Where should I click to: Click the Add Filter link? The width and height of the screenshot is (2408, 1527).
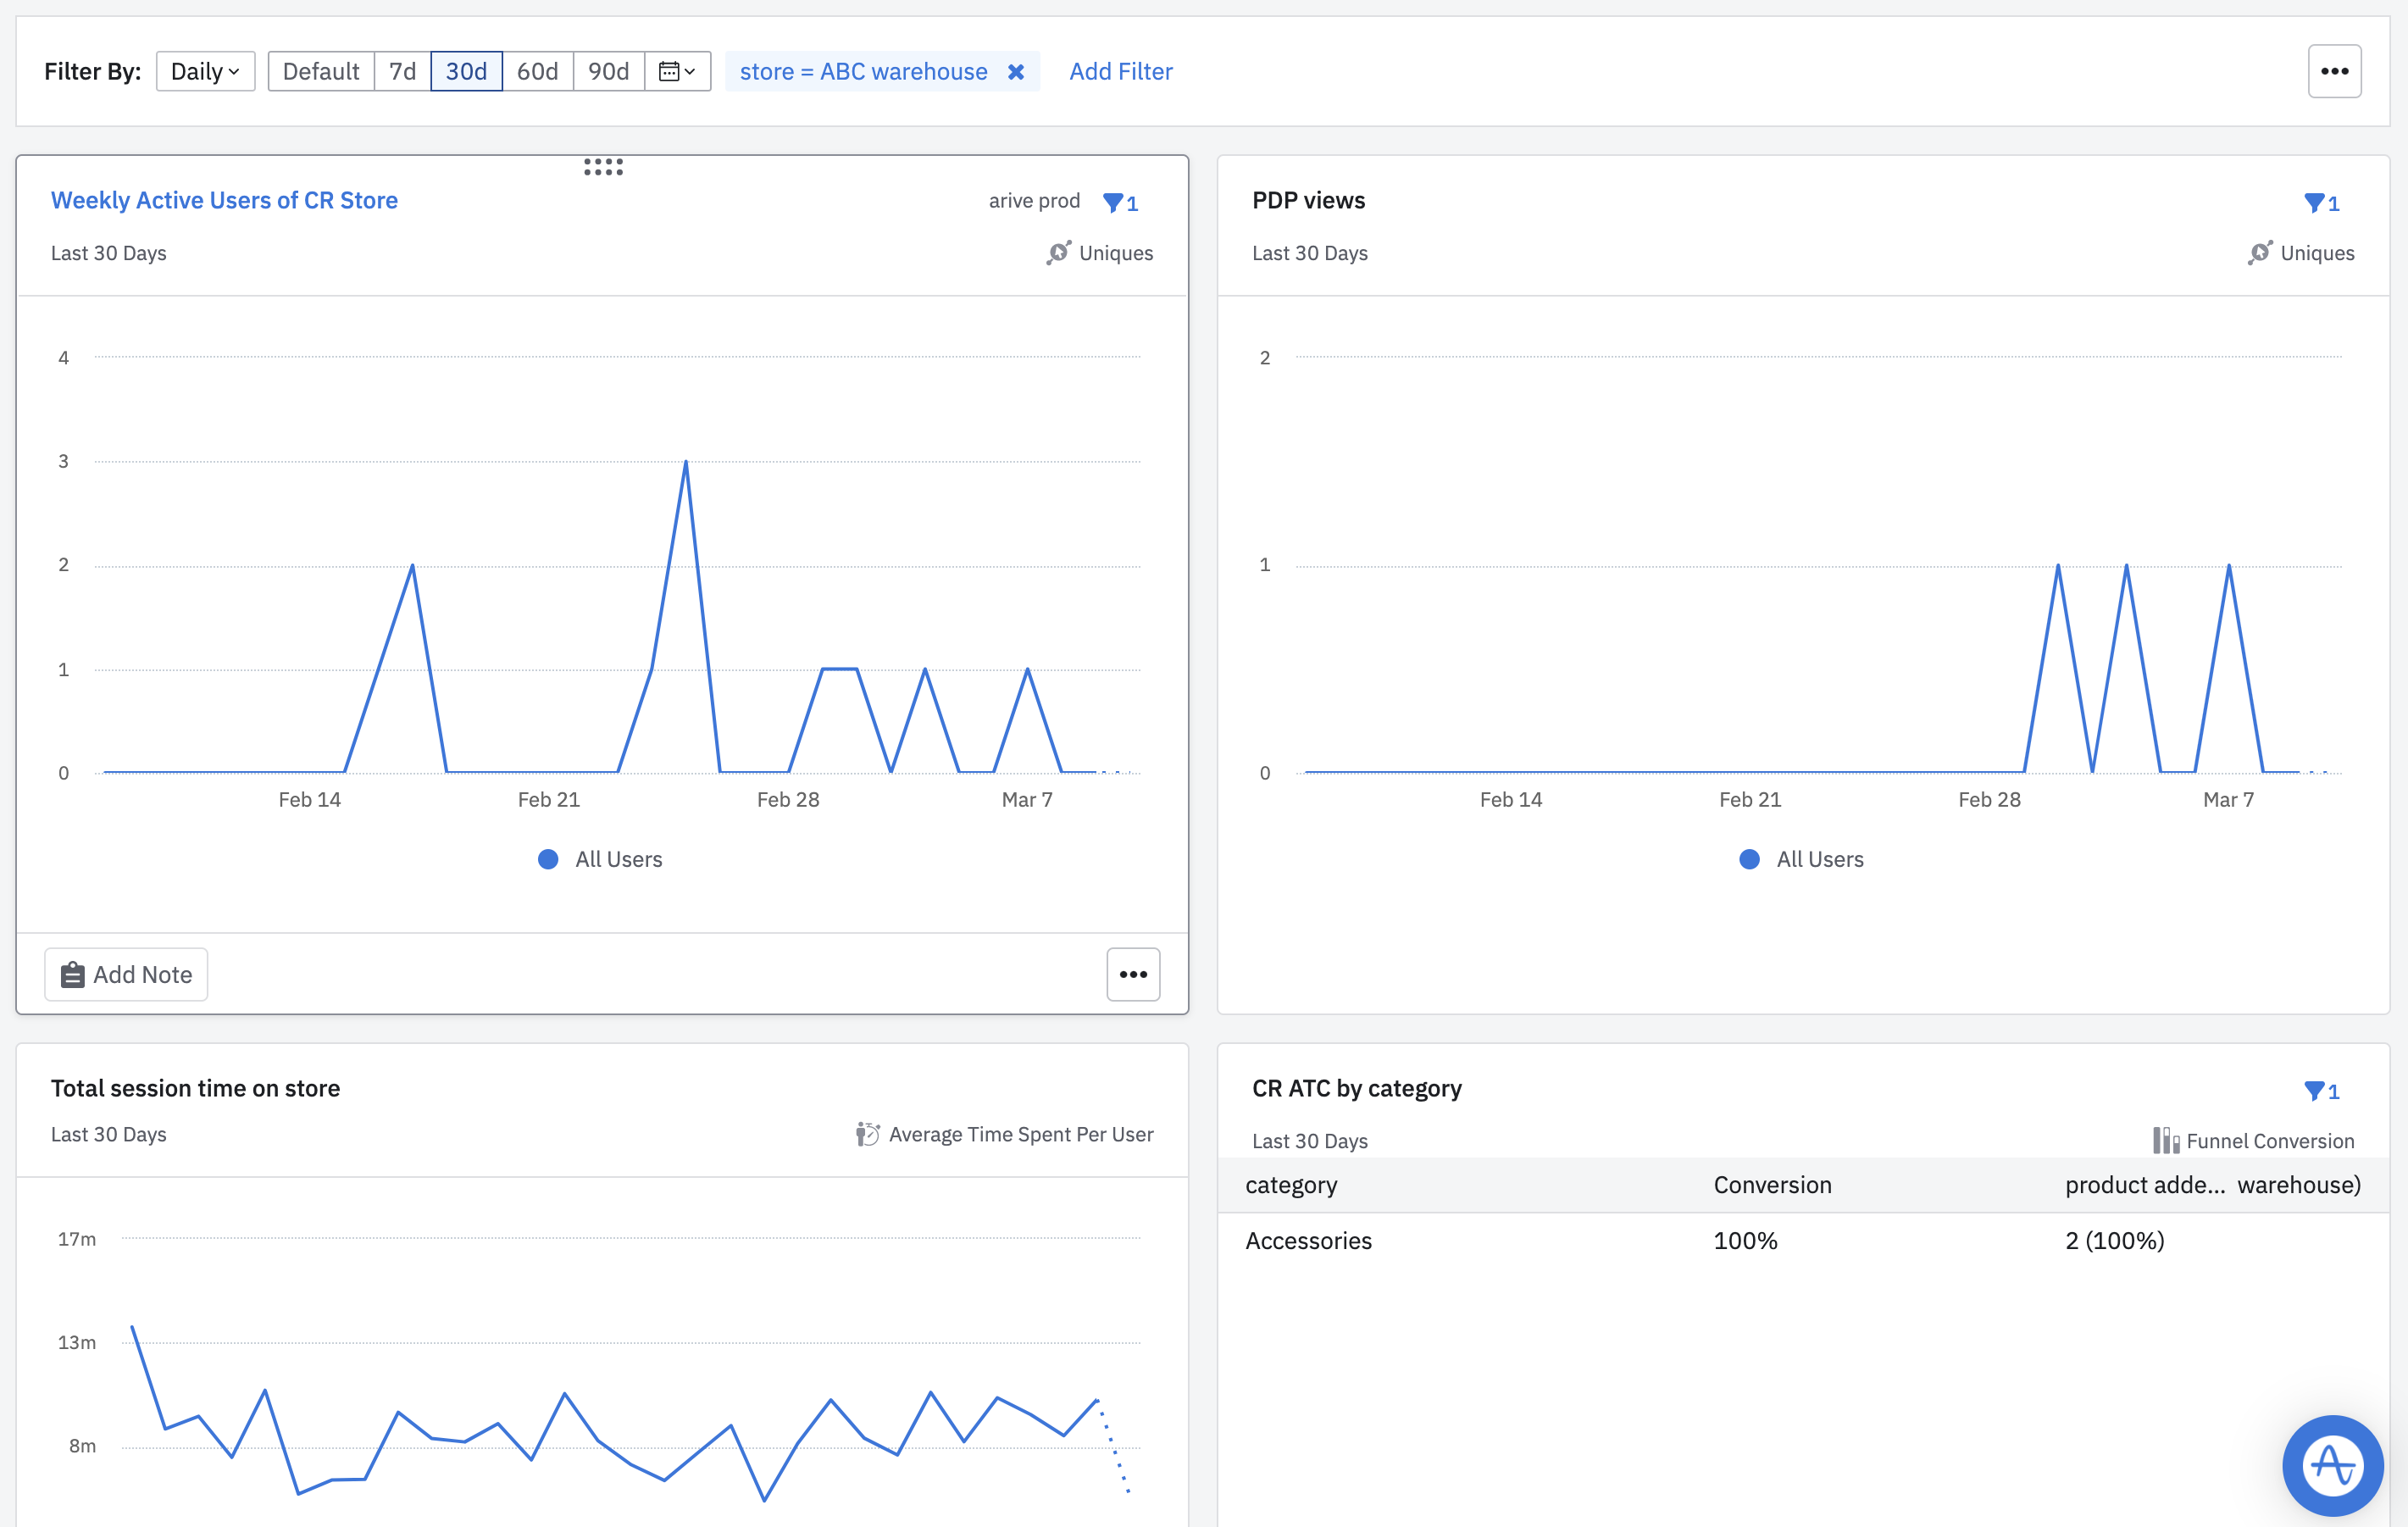point(1120,72)
